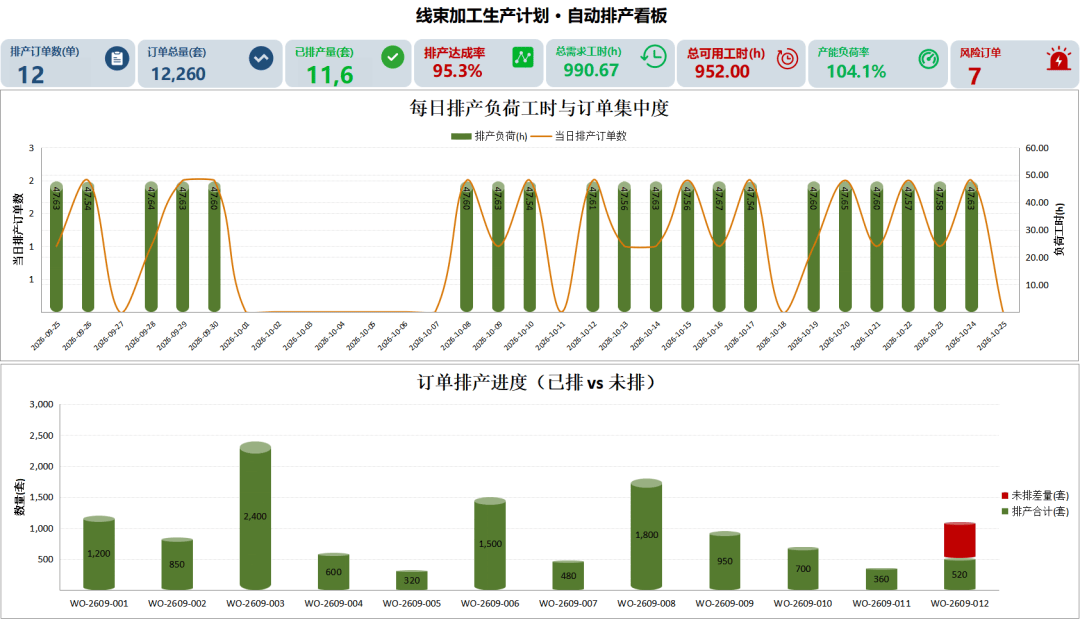The image size is (1080, 620).
Task: Click the WO-2609-006 axis label
Action: pyautogui.click(x=490, y=603)
